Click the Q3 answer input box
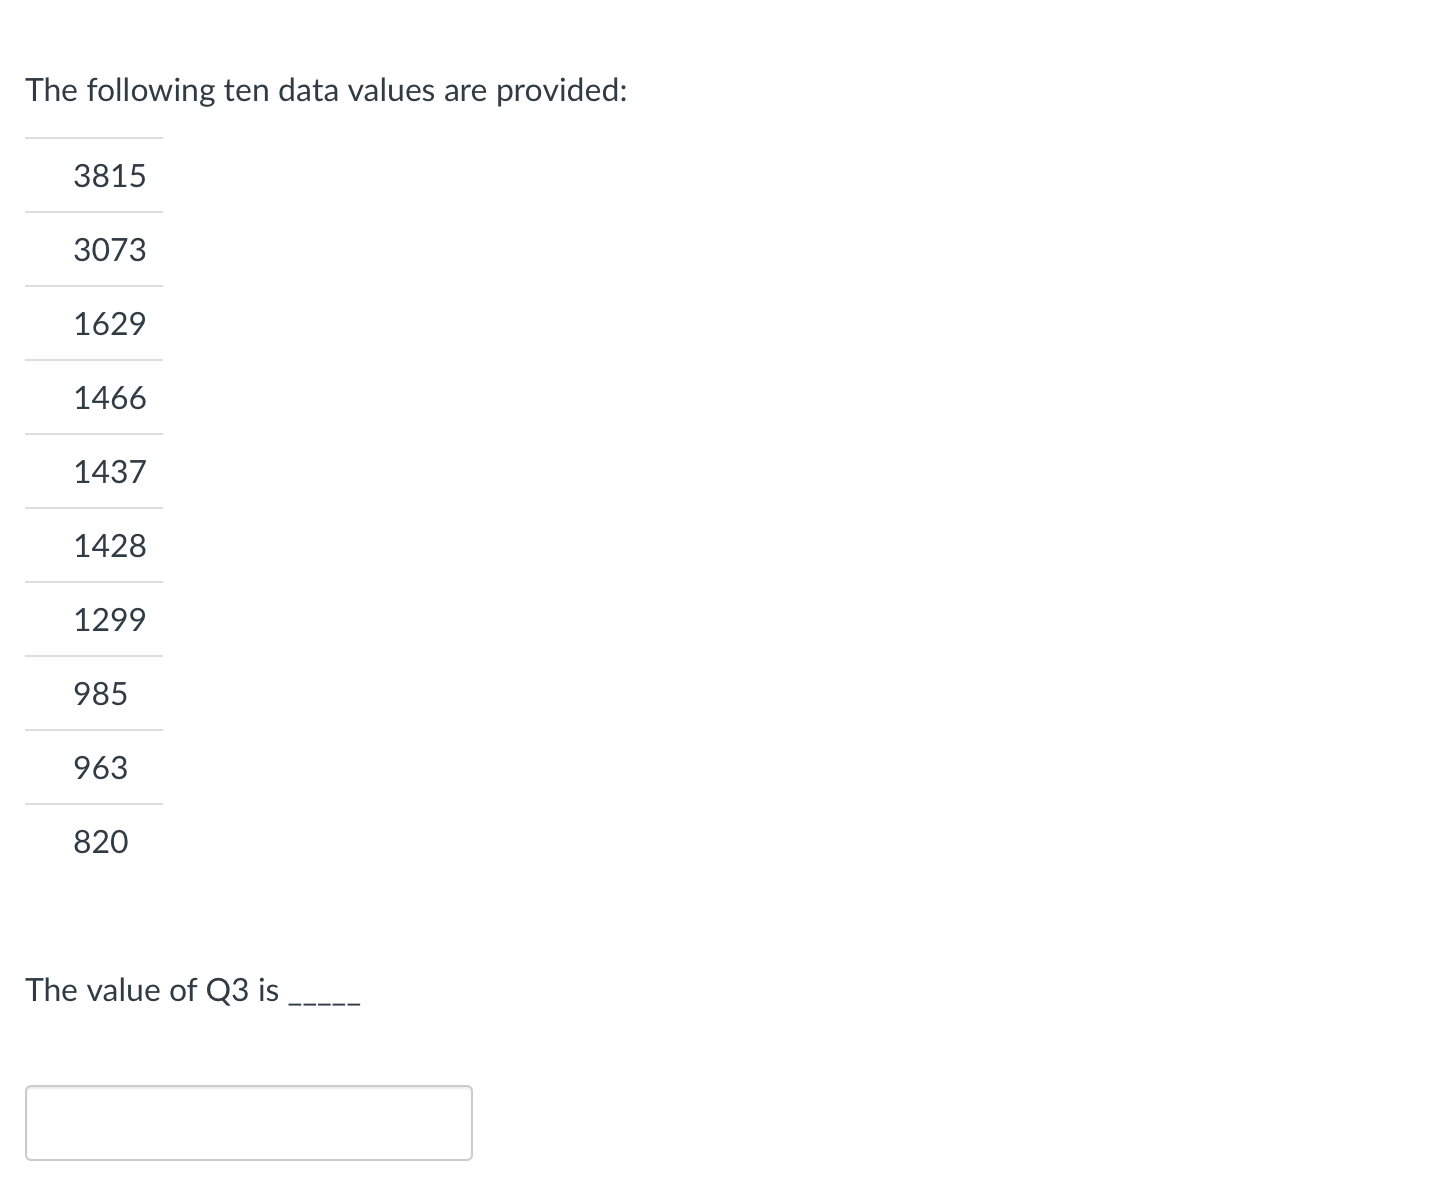Image resolution: width=1452 pixels, height=1188 pixels. (x=248, y=1122)
